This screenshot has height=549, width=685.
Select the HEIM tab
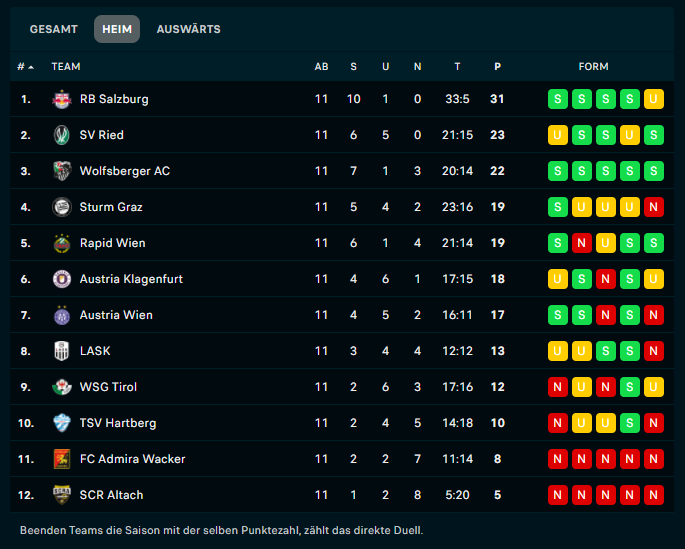point(117,29)
